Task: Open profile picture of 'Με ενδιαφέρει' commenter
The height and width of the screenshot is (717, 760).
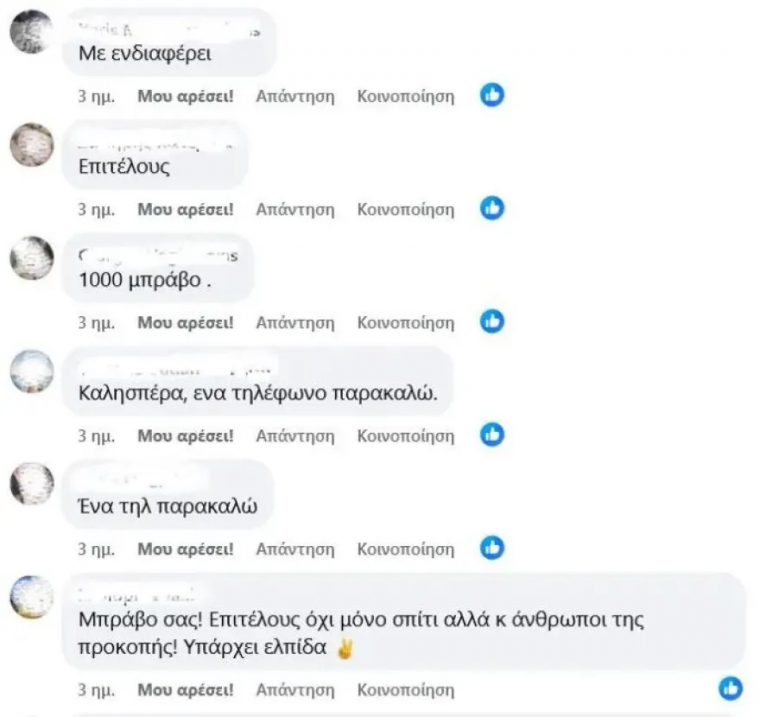Action: (32, 32)
